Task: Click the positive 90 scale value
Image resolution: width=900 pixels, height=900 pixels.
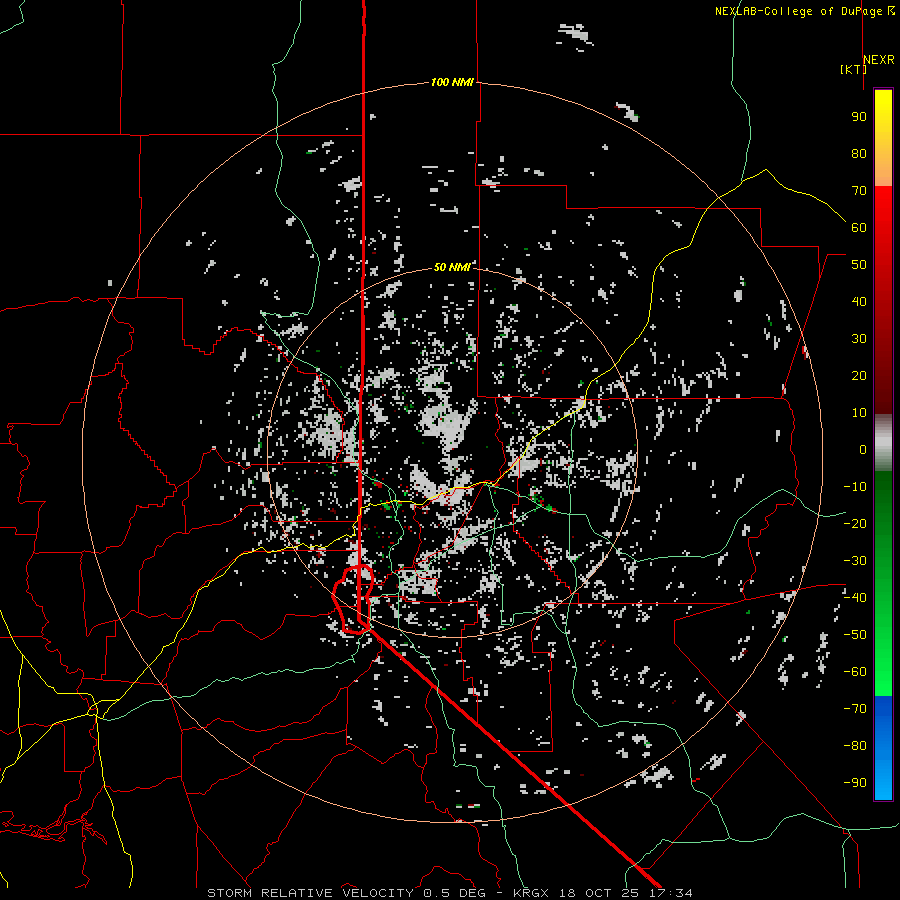Action: tap(859, 117)
